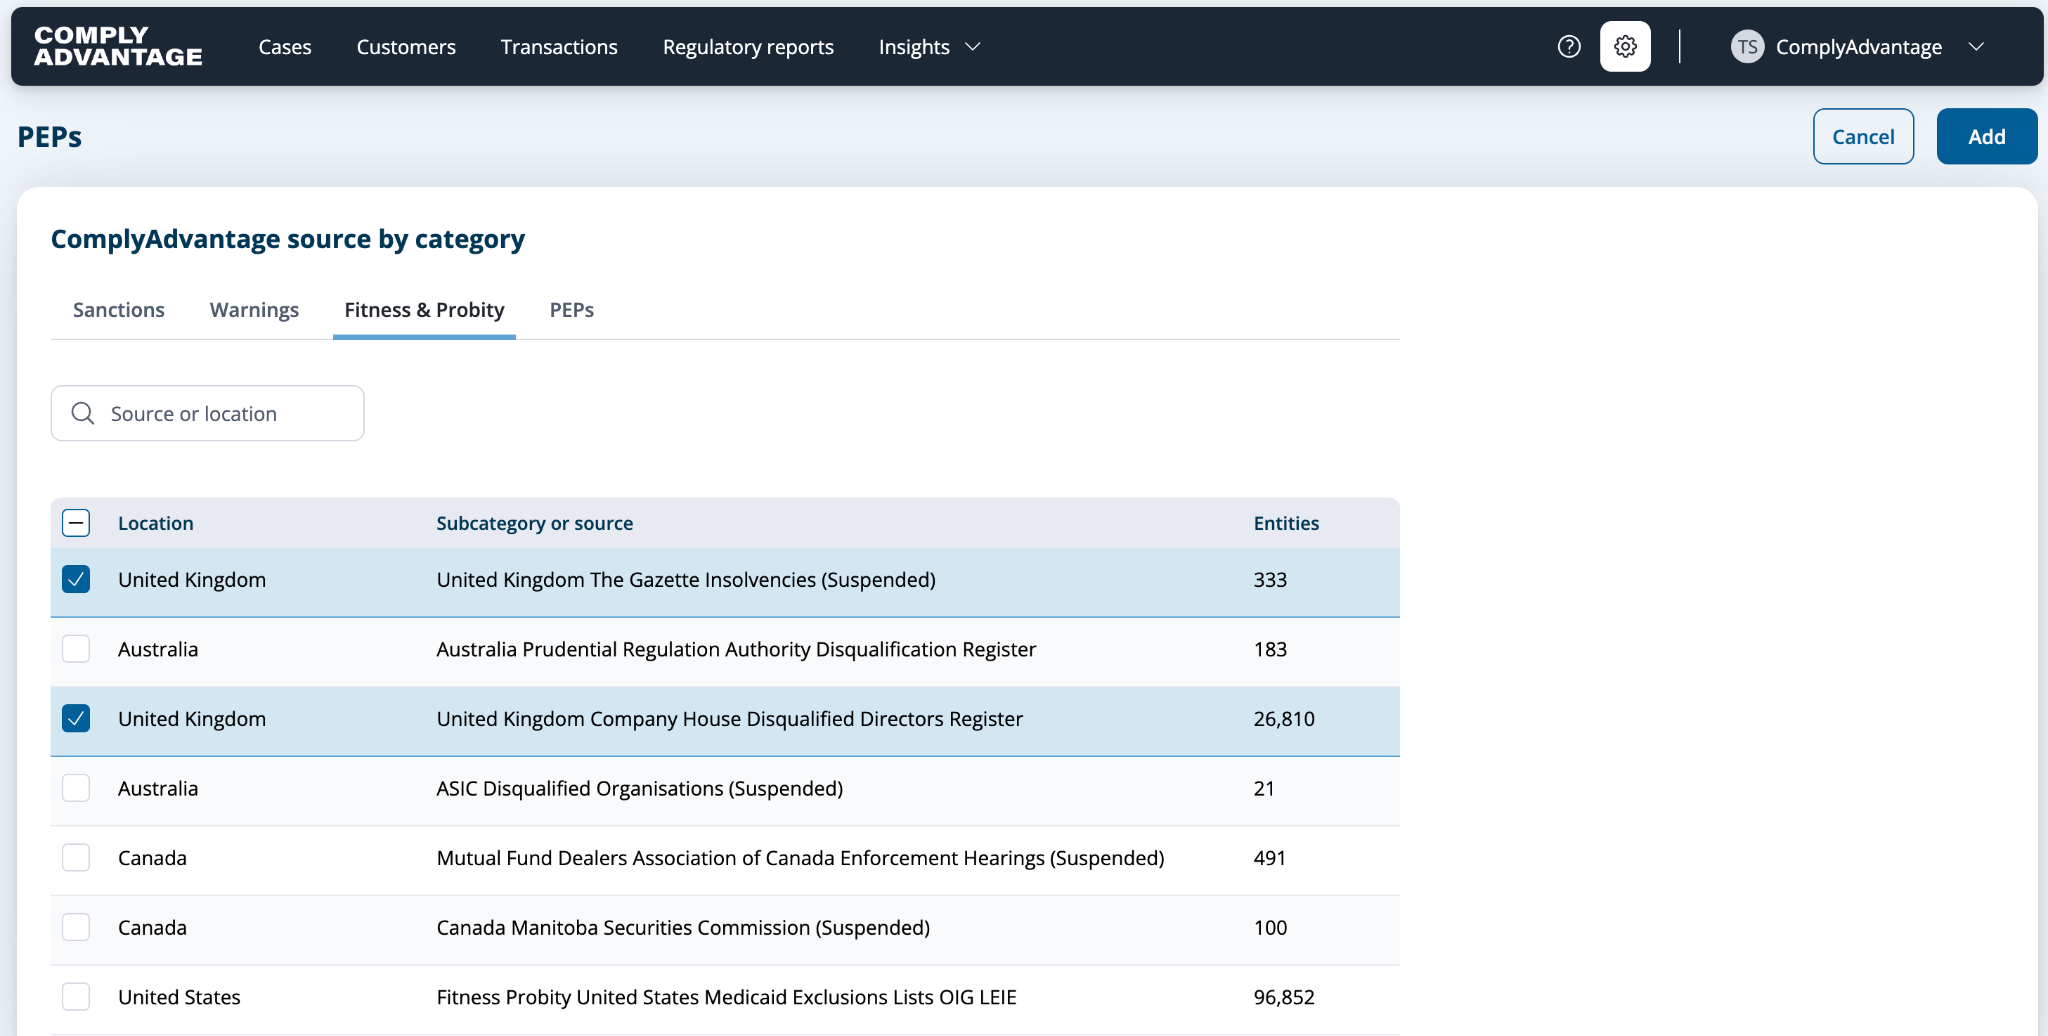Toggle the select-all header checkbox
The height and width of the screenshot is (1036, 2048).
point(76,523)
